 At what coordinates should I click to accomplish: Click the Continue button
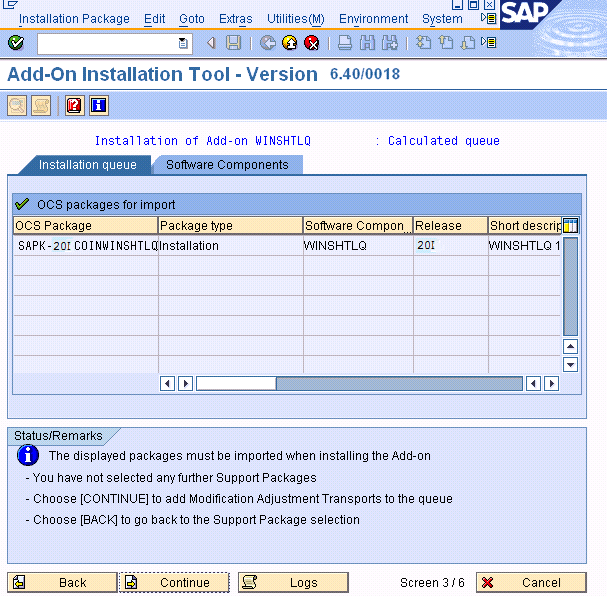pyautogui.click(x=174, y=582)
